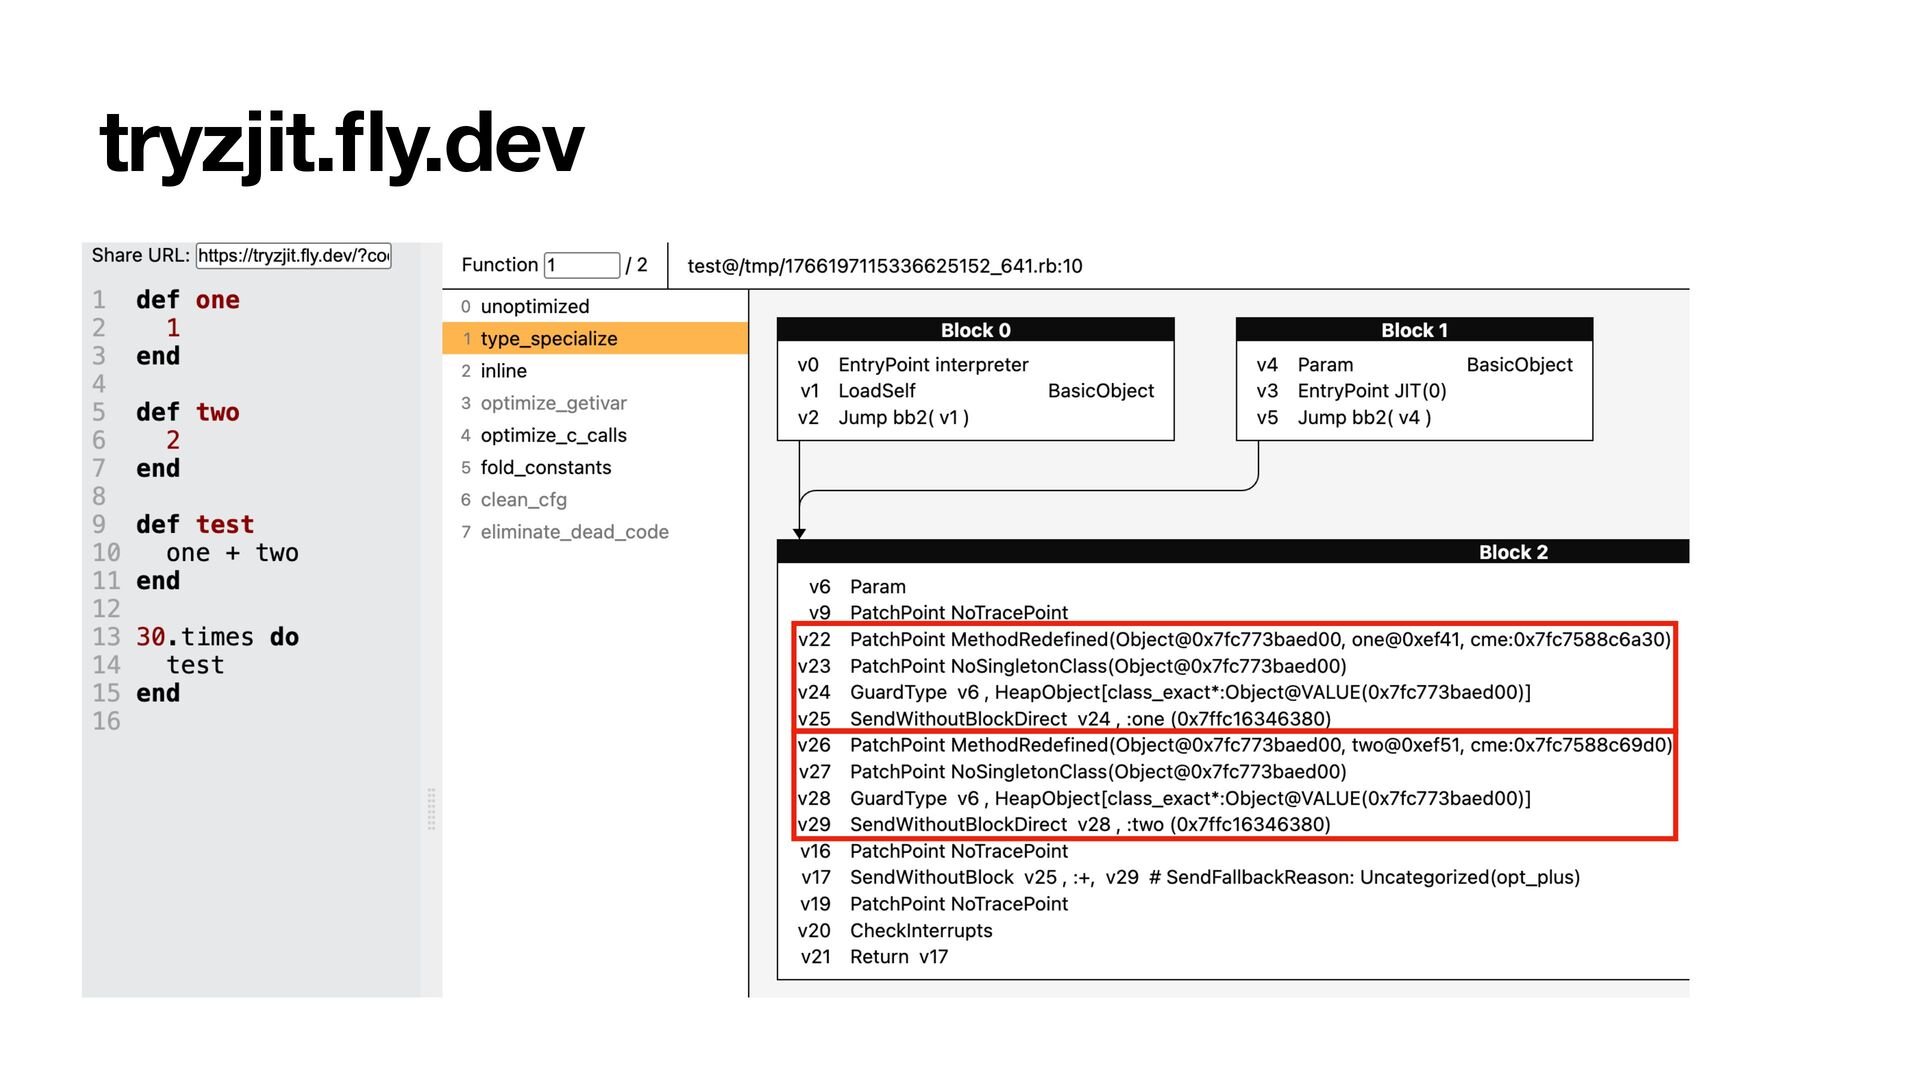Click the 'def test' code line

click(195, 525)
